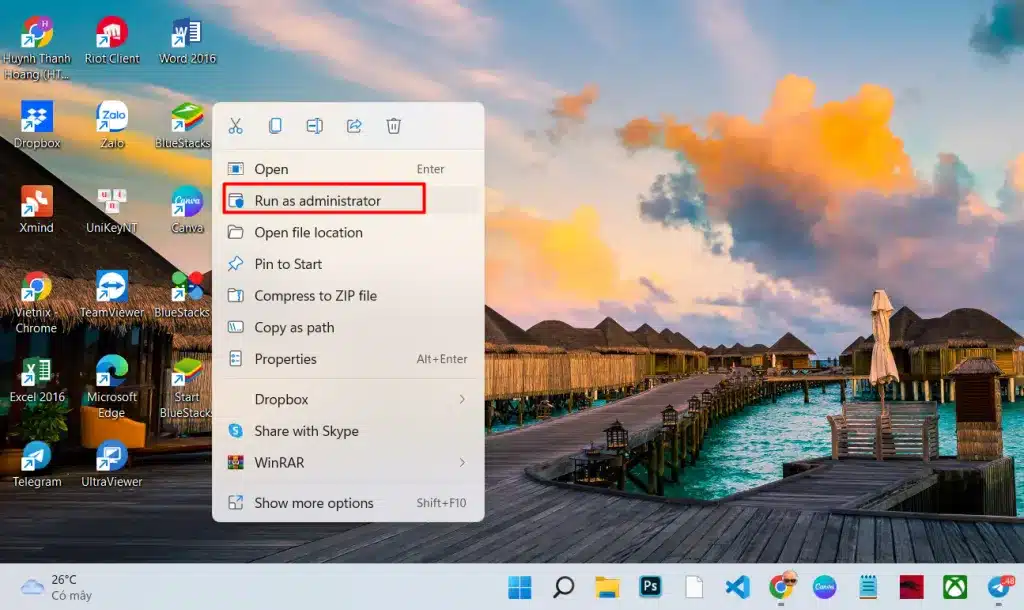The height and width of the screenshot is (610, 1024).
Task: Select Show more options
Action: tap(348, 503)
